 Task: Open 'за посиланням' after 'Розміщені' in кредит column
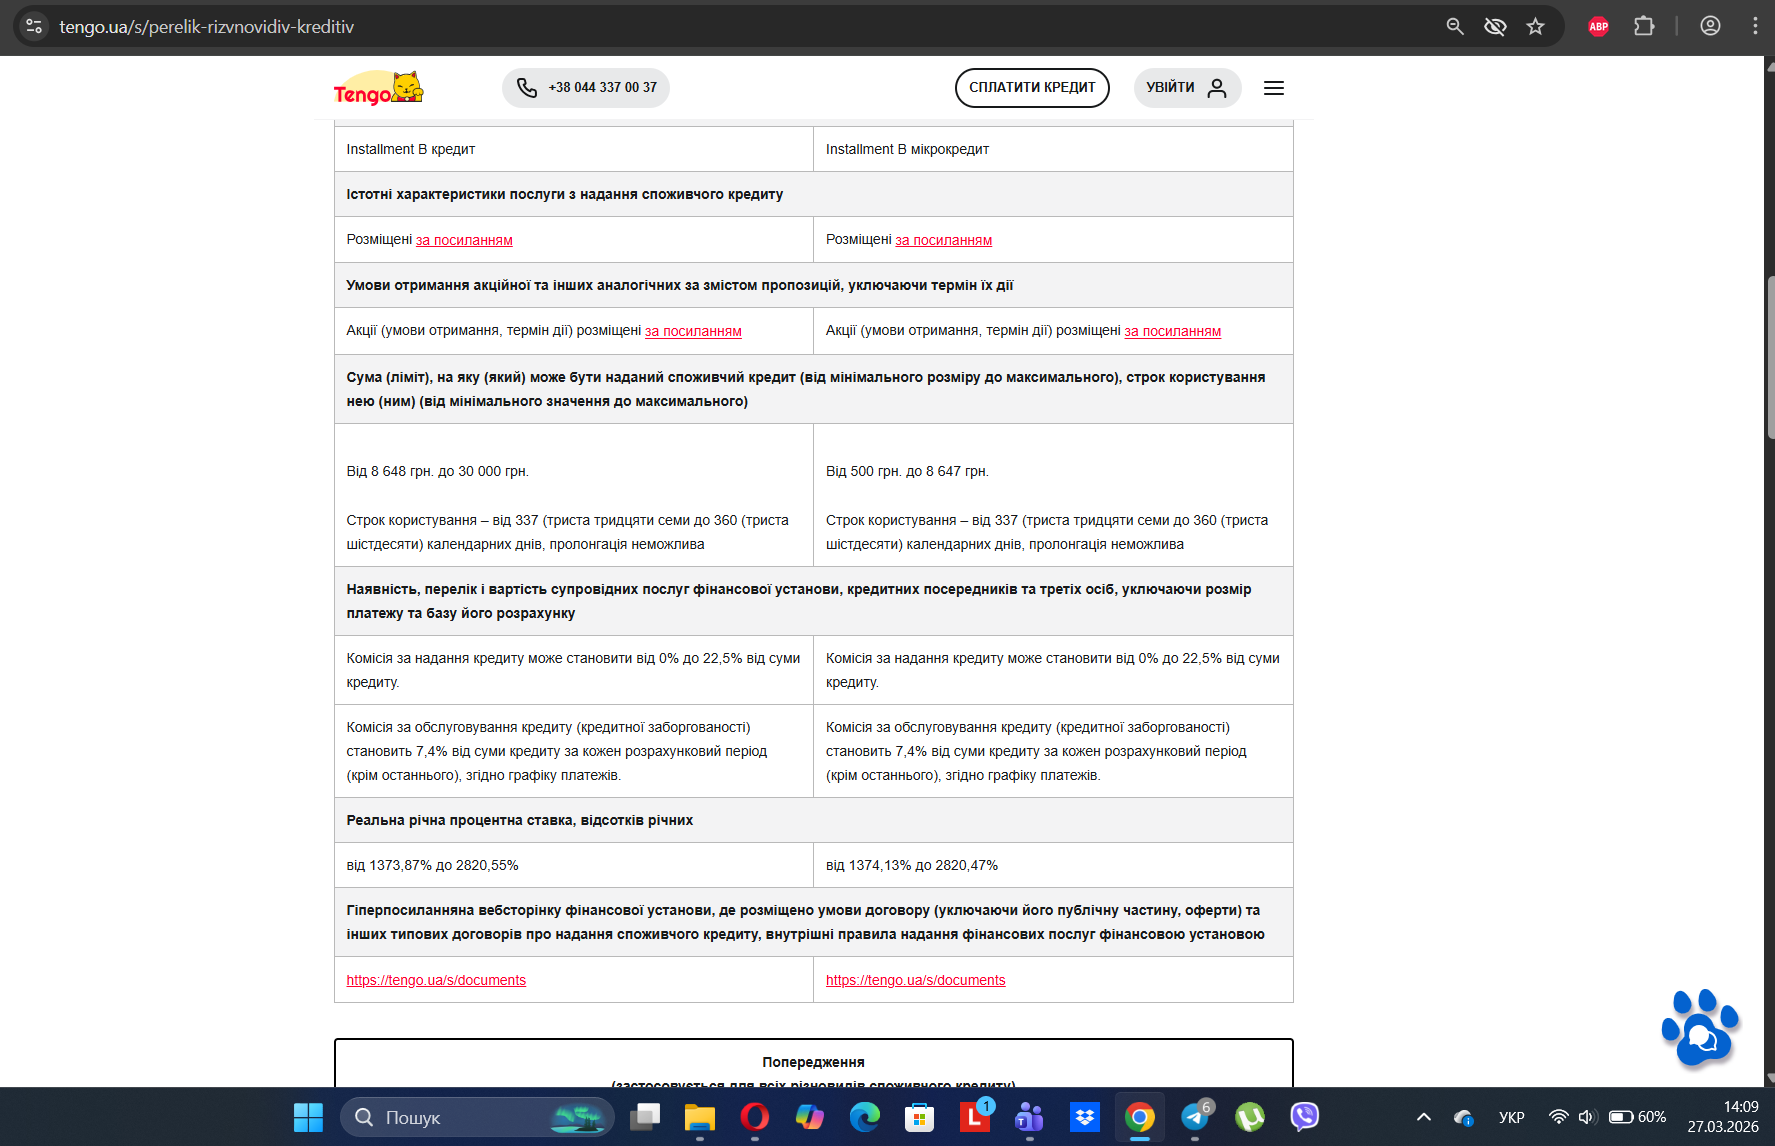click(464, 240)
